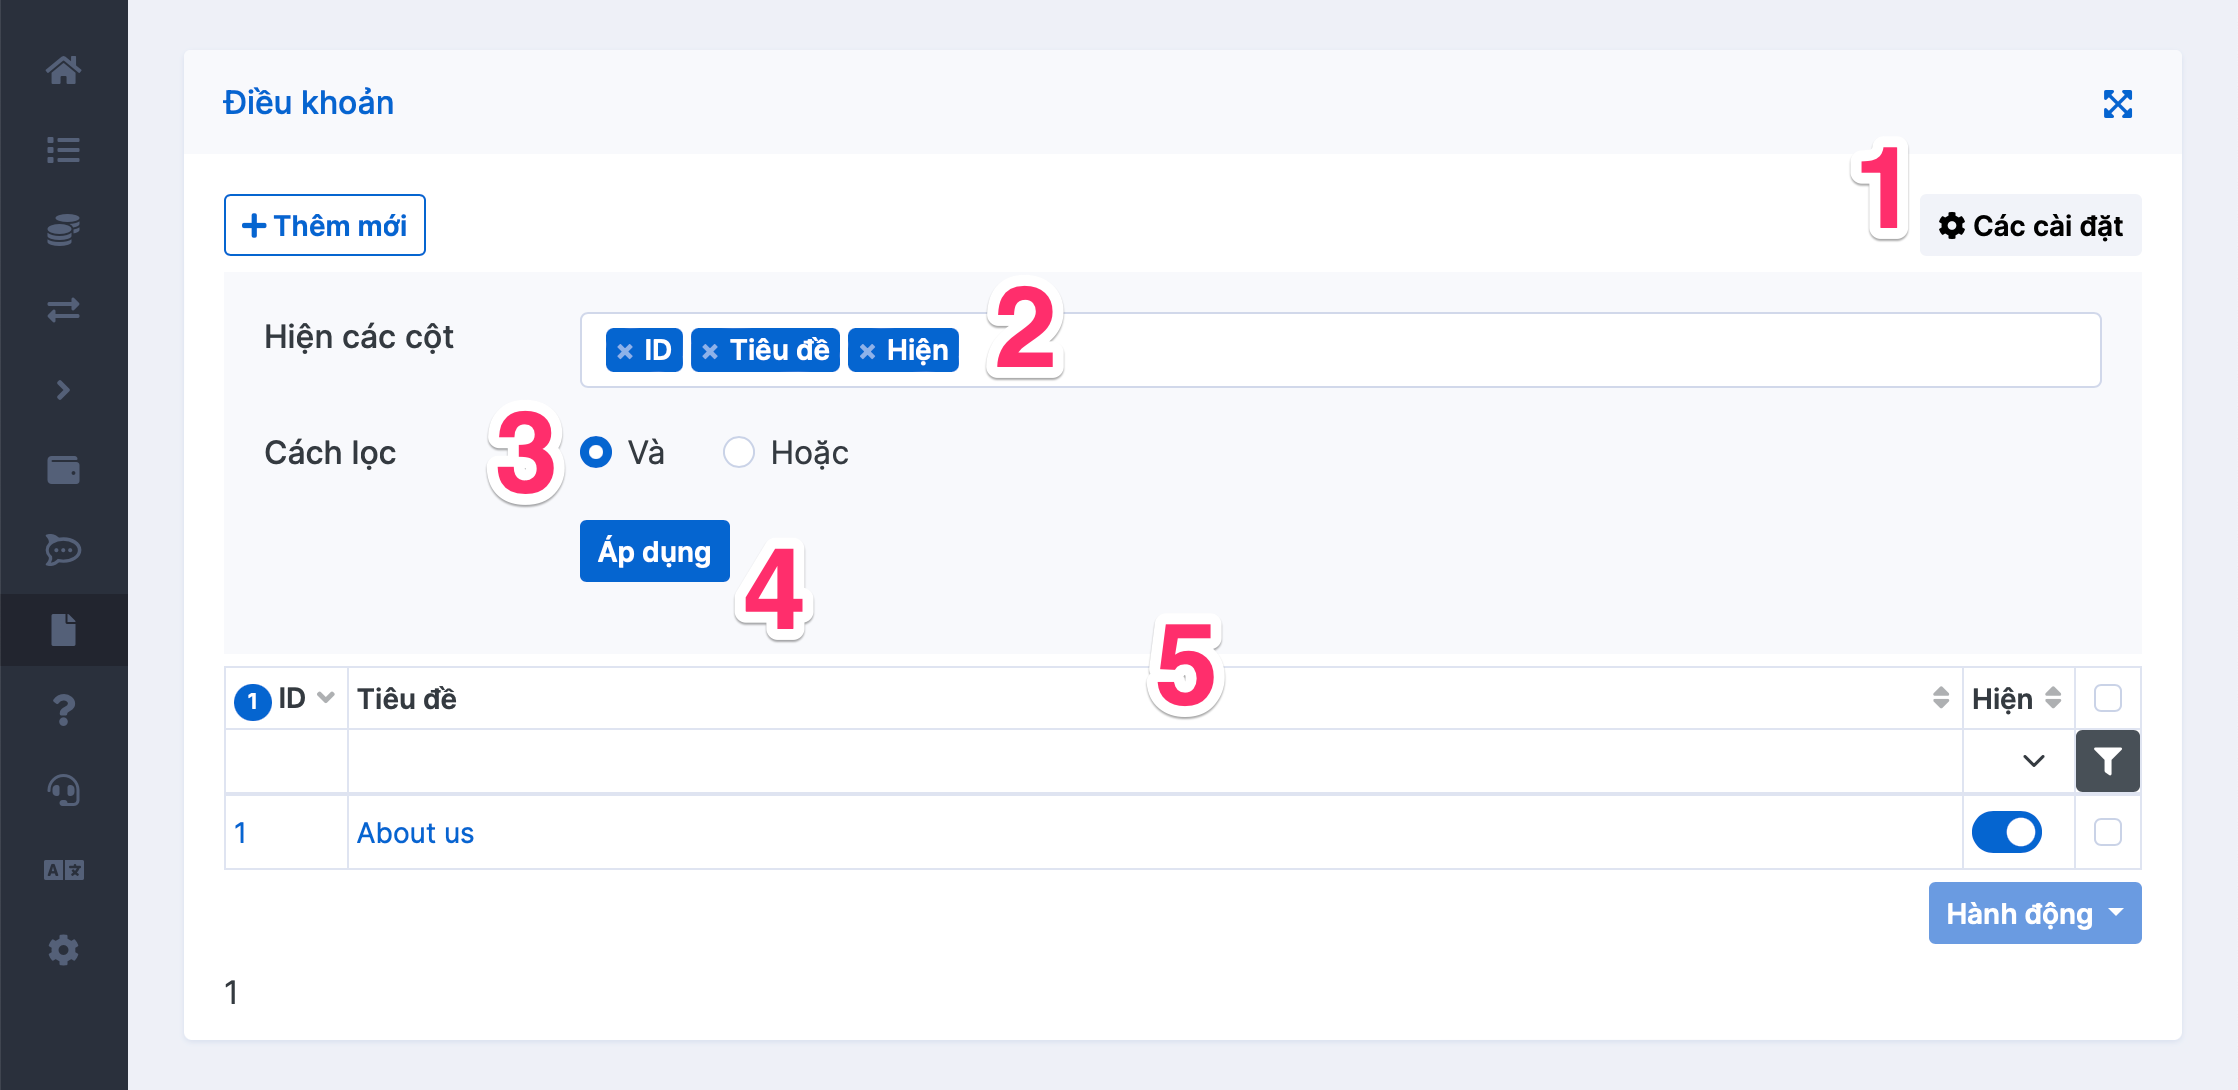Click the filter funnel button
Viewport: 2238px width, 1090px height.
click(2107, 761)
